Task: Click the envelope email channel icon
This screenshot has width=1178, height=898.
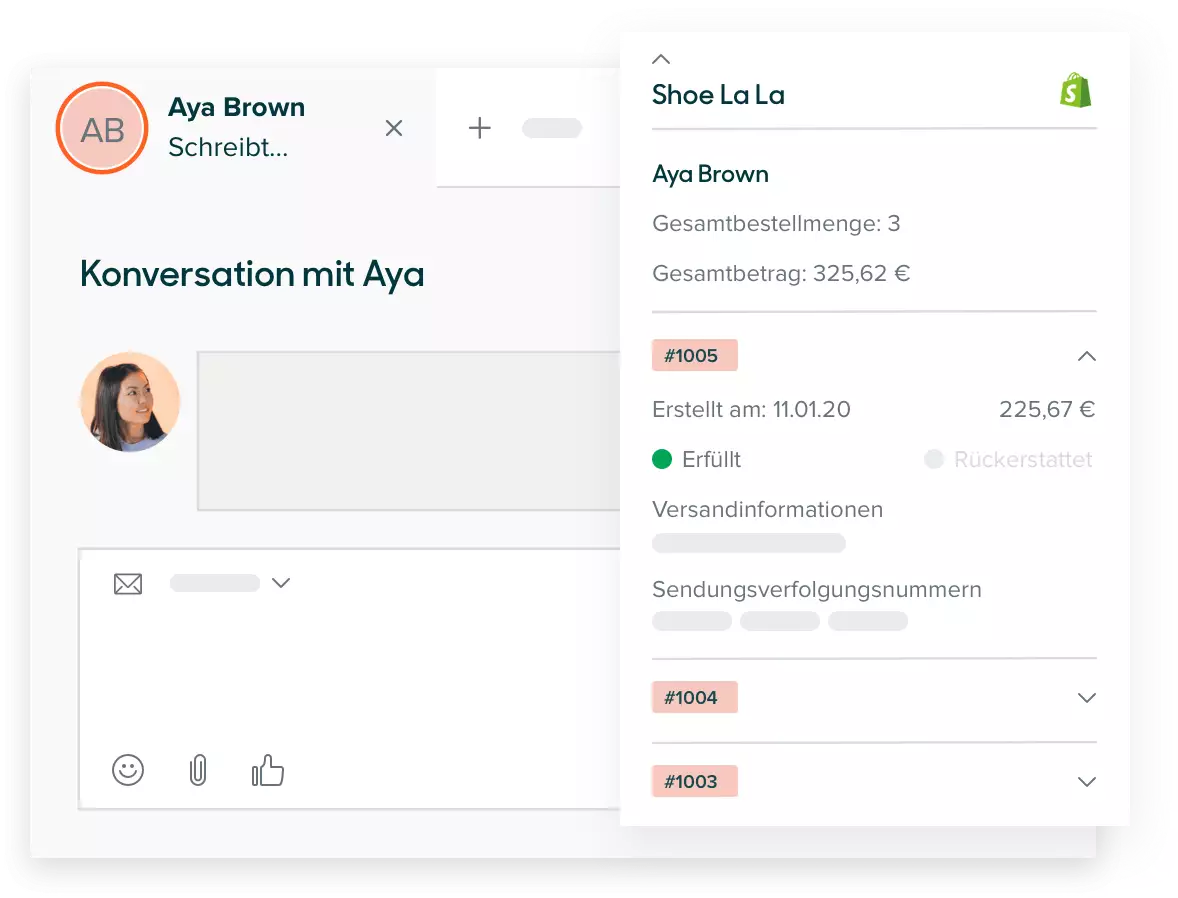Action: pyautogui.click(x=128, y=584)
